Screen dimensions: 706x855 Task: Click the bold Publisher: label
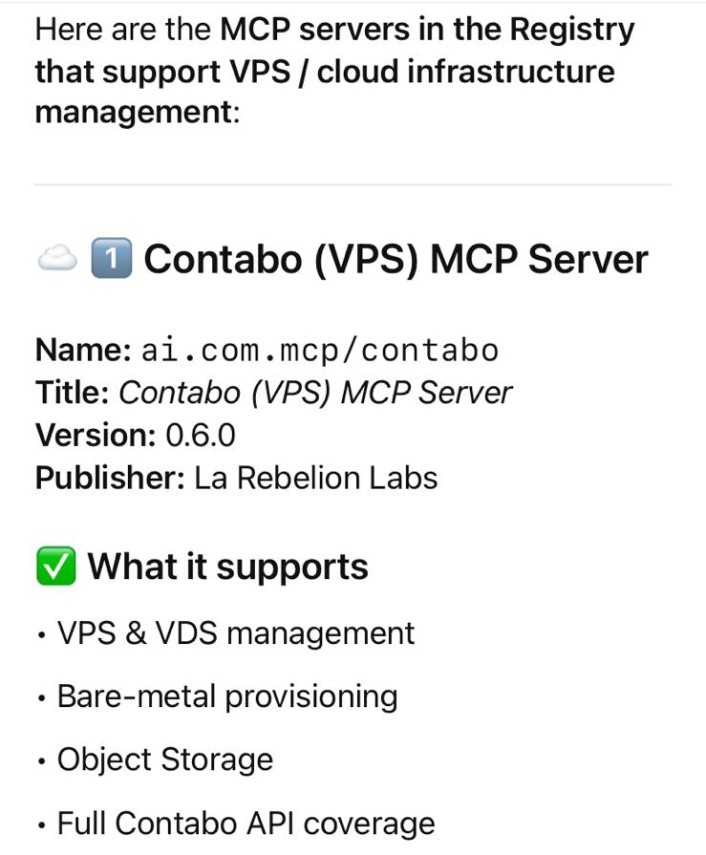(110, 477)
